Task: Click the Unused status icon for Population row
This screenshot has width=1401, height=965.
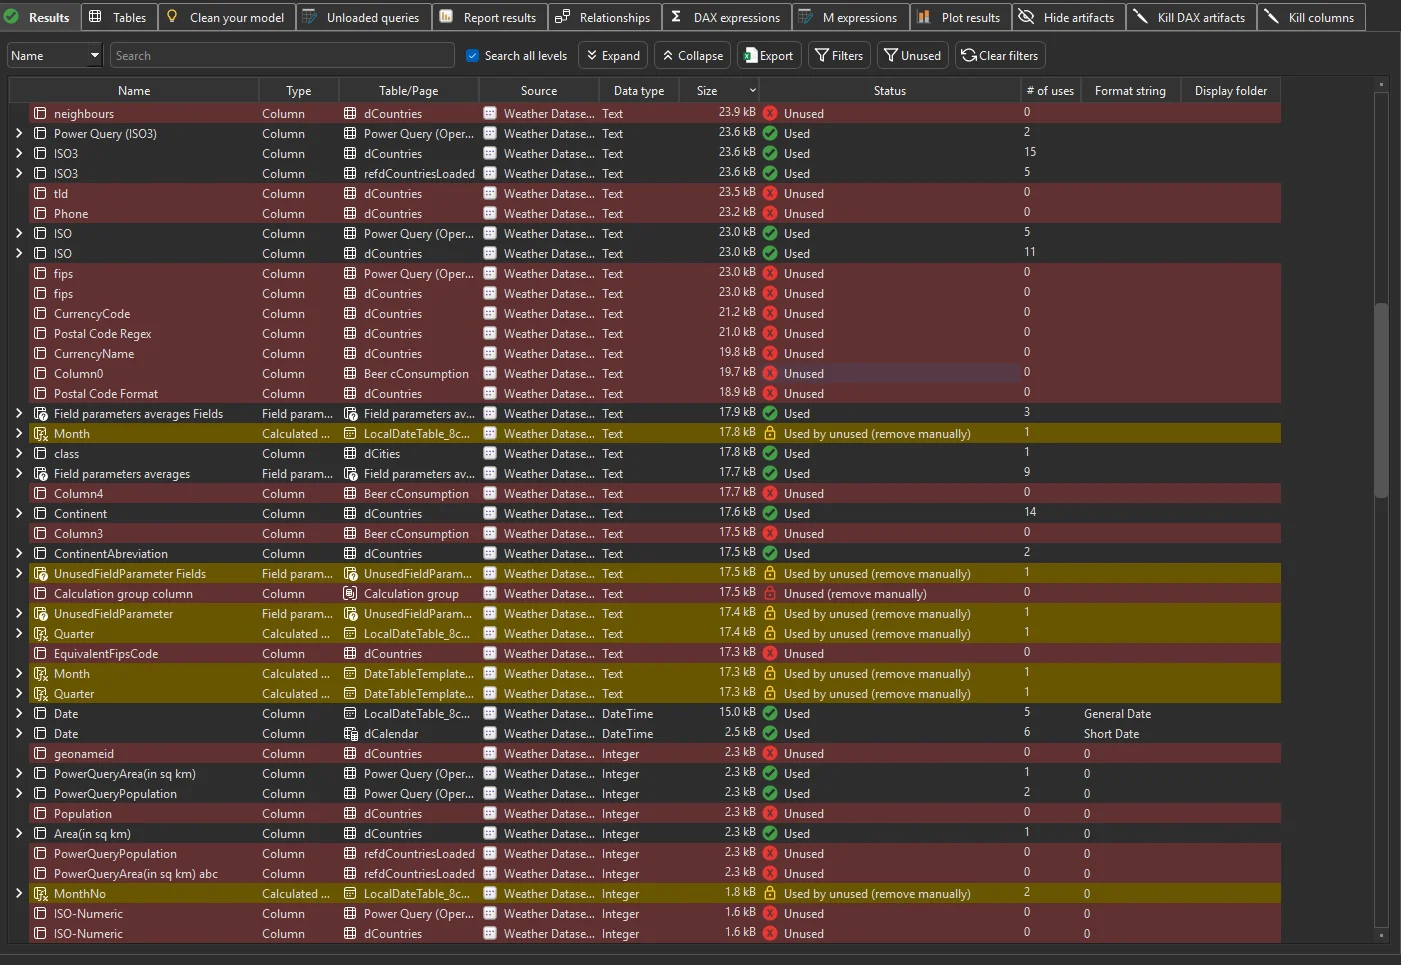Action: coord(770,813)
